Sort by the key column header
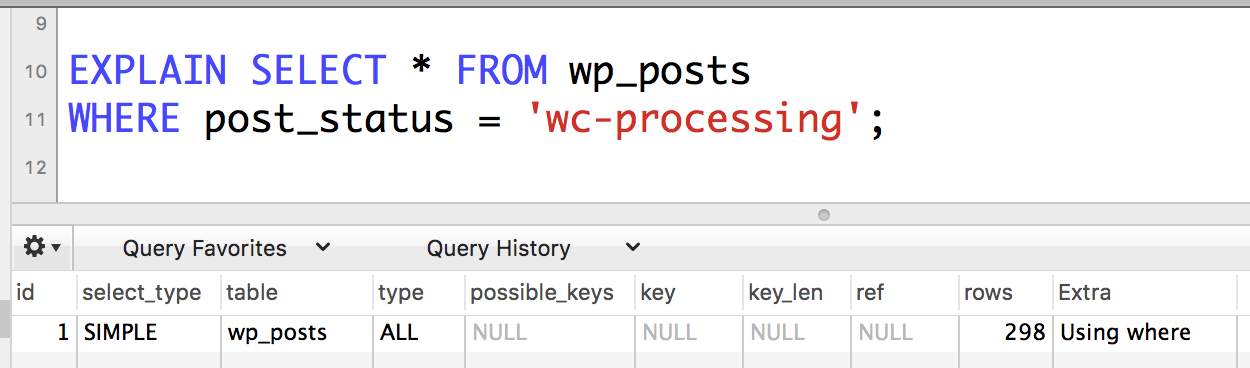The height and width of the screenshot is (368, 1250). pyautogui.click(x=689, y=293)
